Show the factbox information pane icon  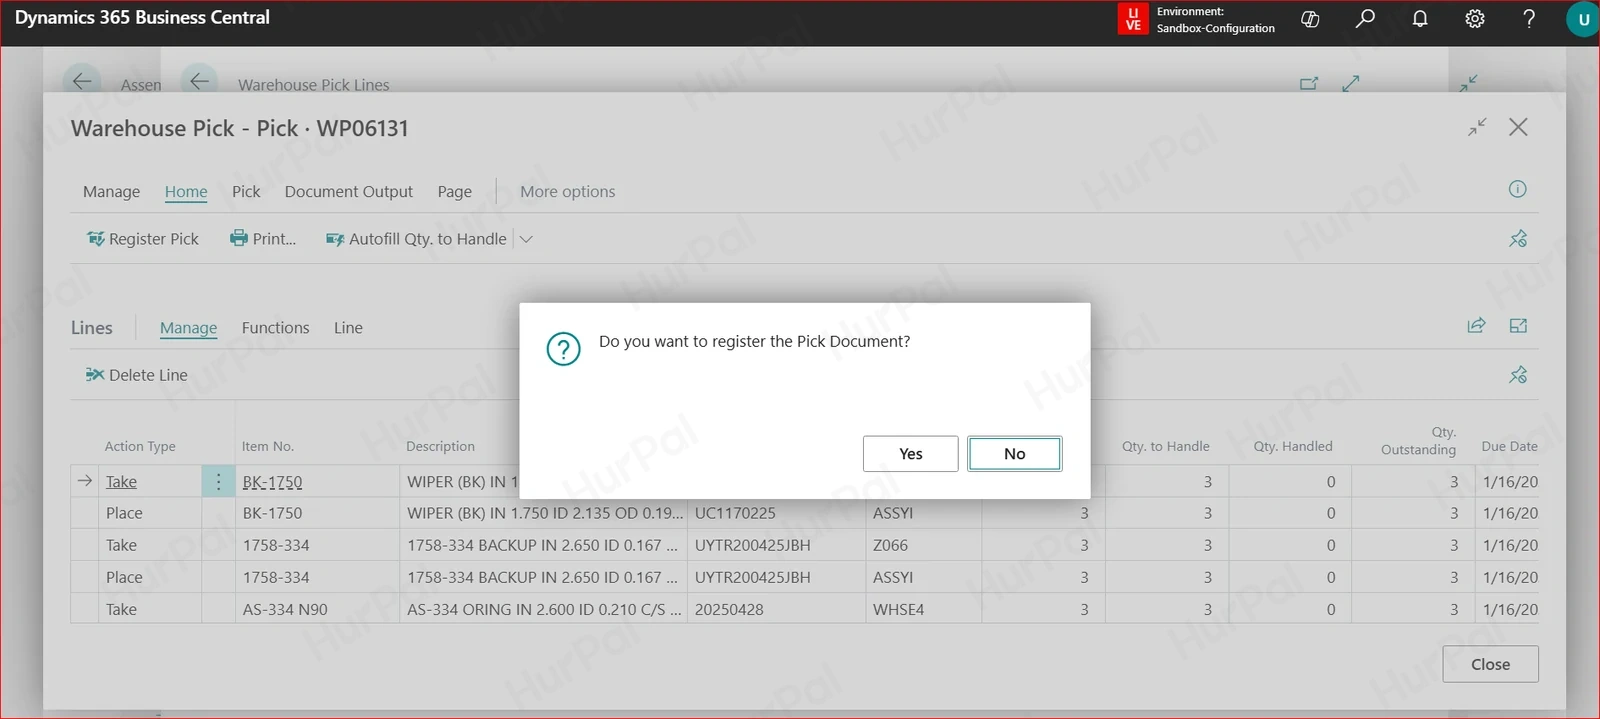coord(1517,189)
